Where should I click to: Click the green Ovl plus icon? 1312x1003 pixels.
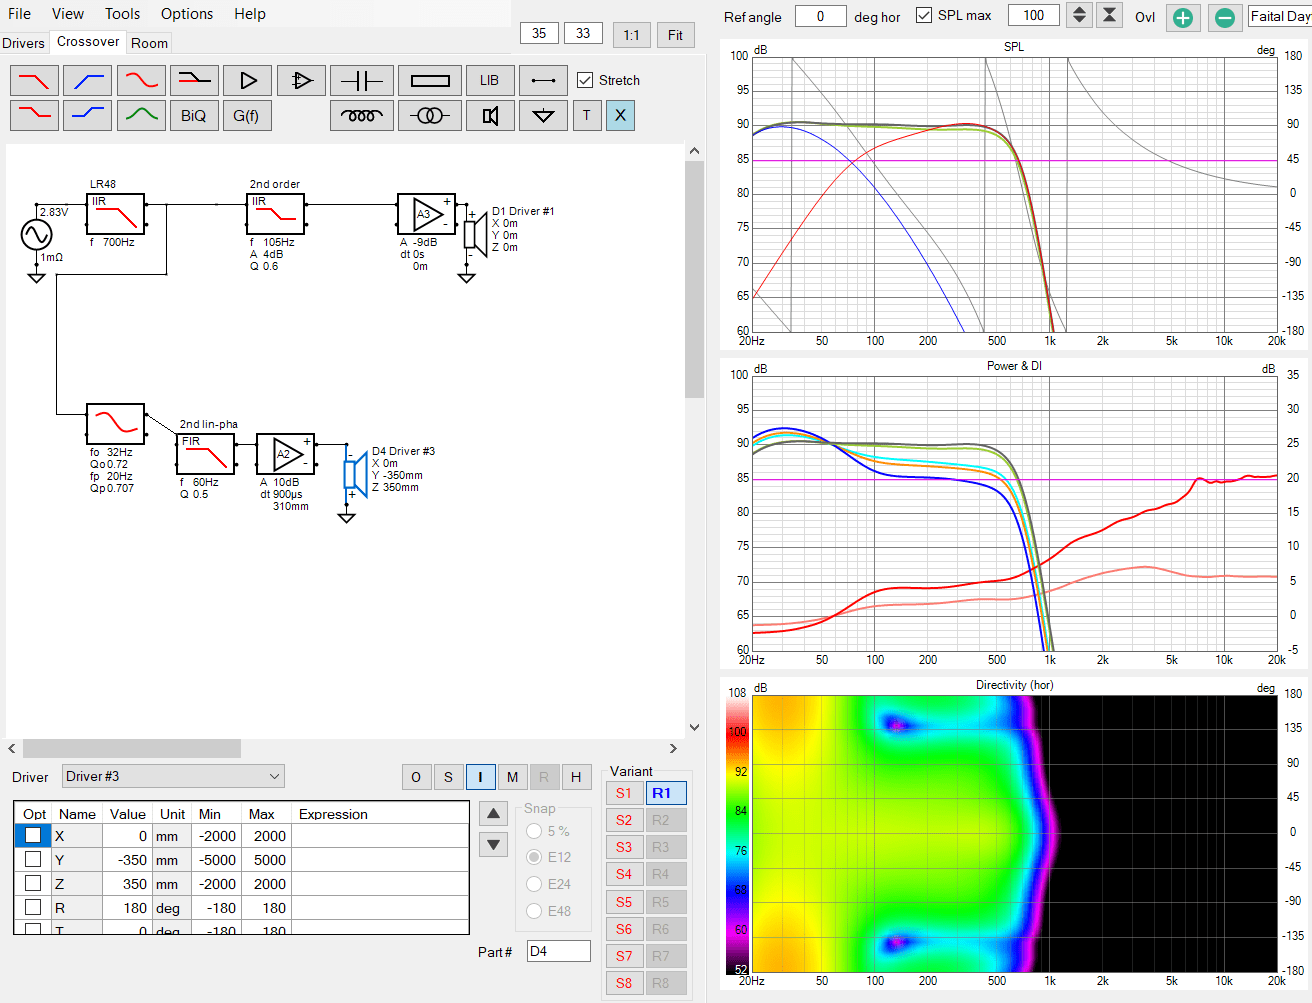tap(1183, 17)
